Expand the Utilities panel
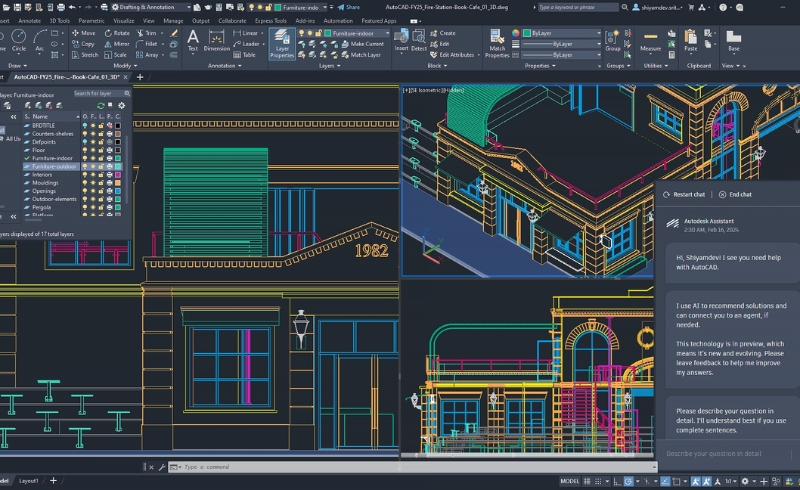 pos(656,66)
